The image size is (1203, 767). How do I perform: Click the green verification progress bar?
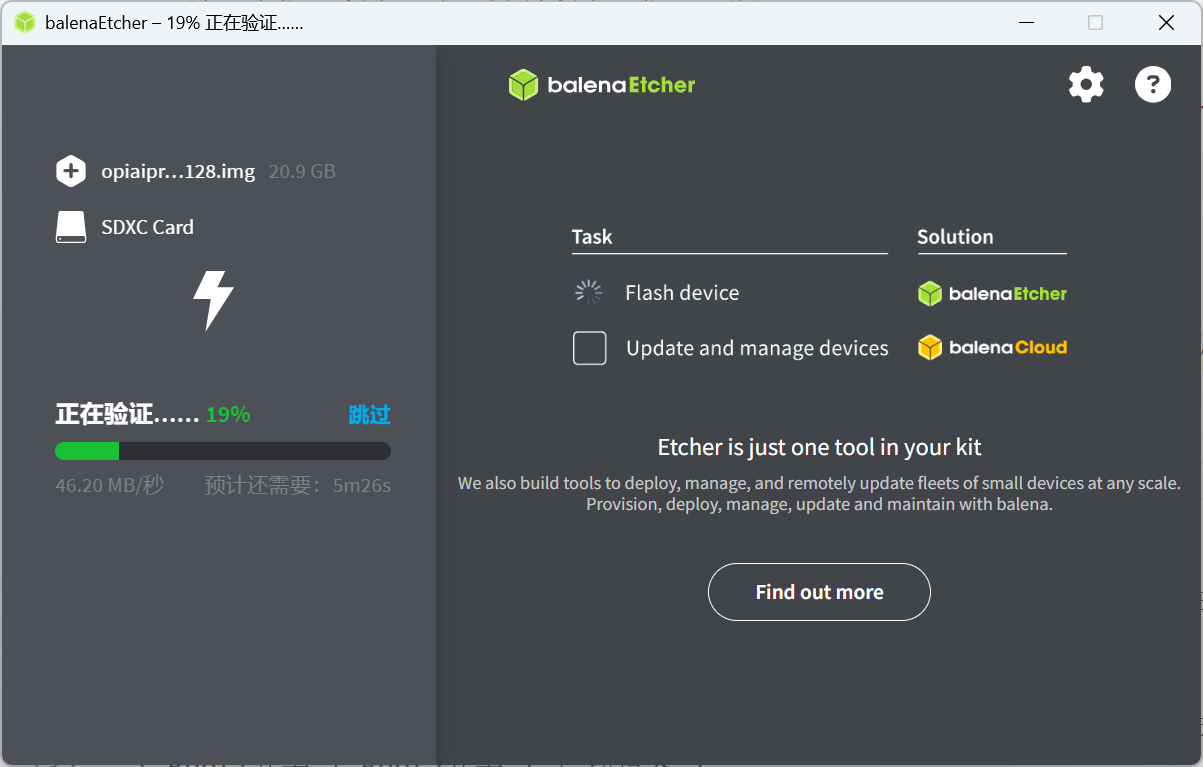click(223, 451)
